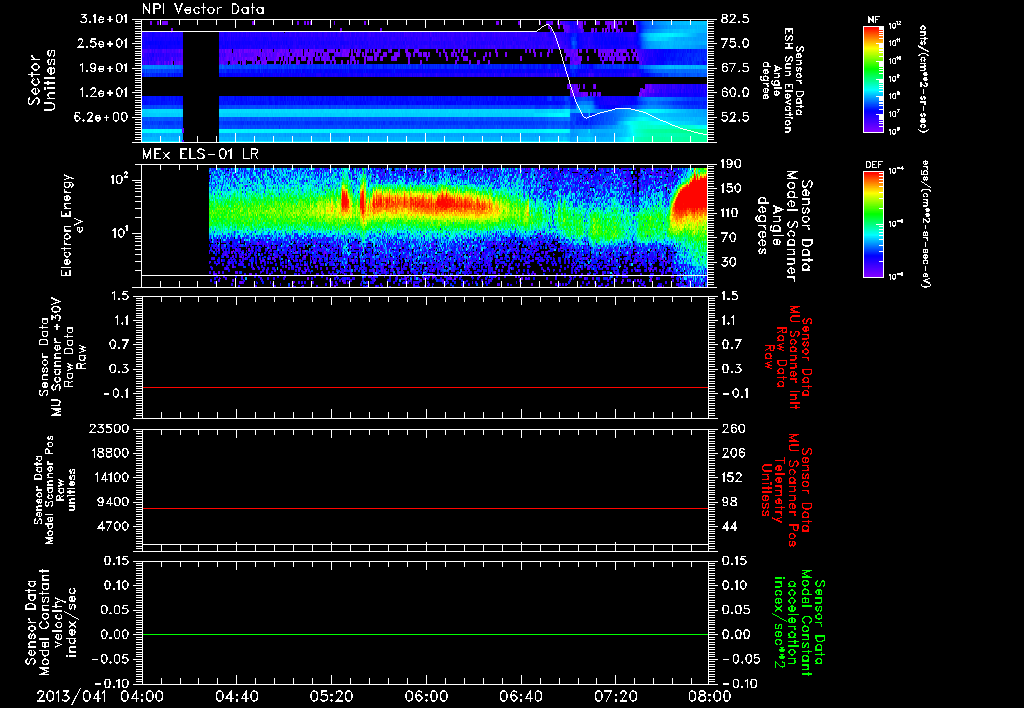1024x708 pixels.
Task: Click the "150" scanner angle tick label
Action: 733,189
